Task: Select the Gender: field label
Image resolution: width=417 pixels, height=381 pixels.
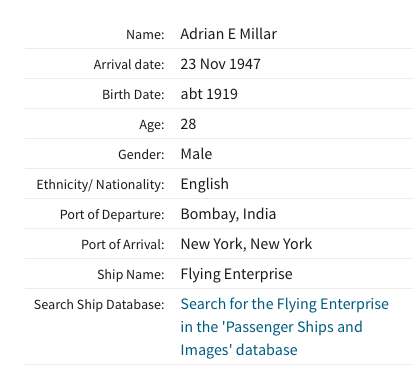Action: (x=141, y=154)
